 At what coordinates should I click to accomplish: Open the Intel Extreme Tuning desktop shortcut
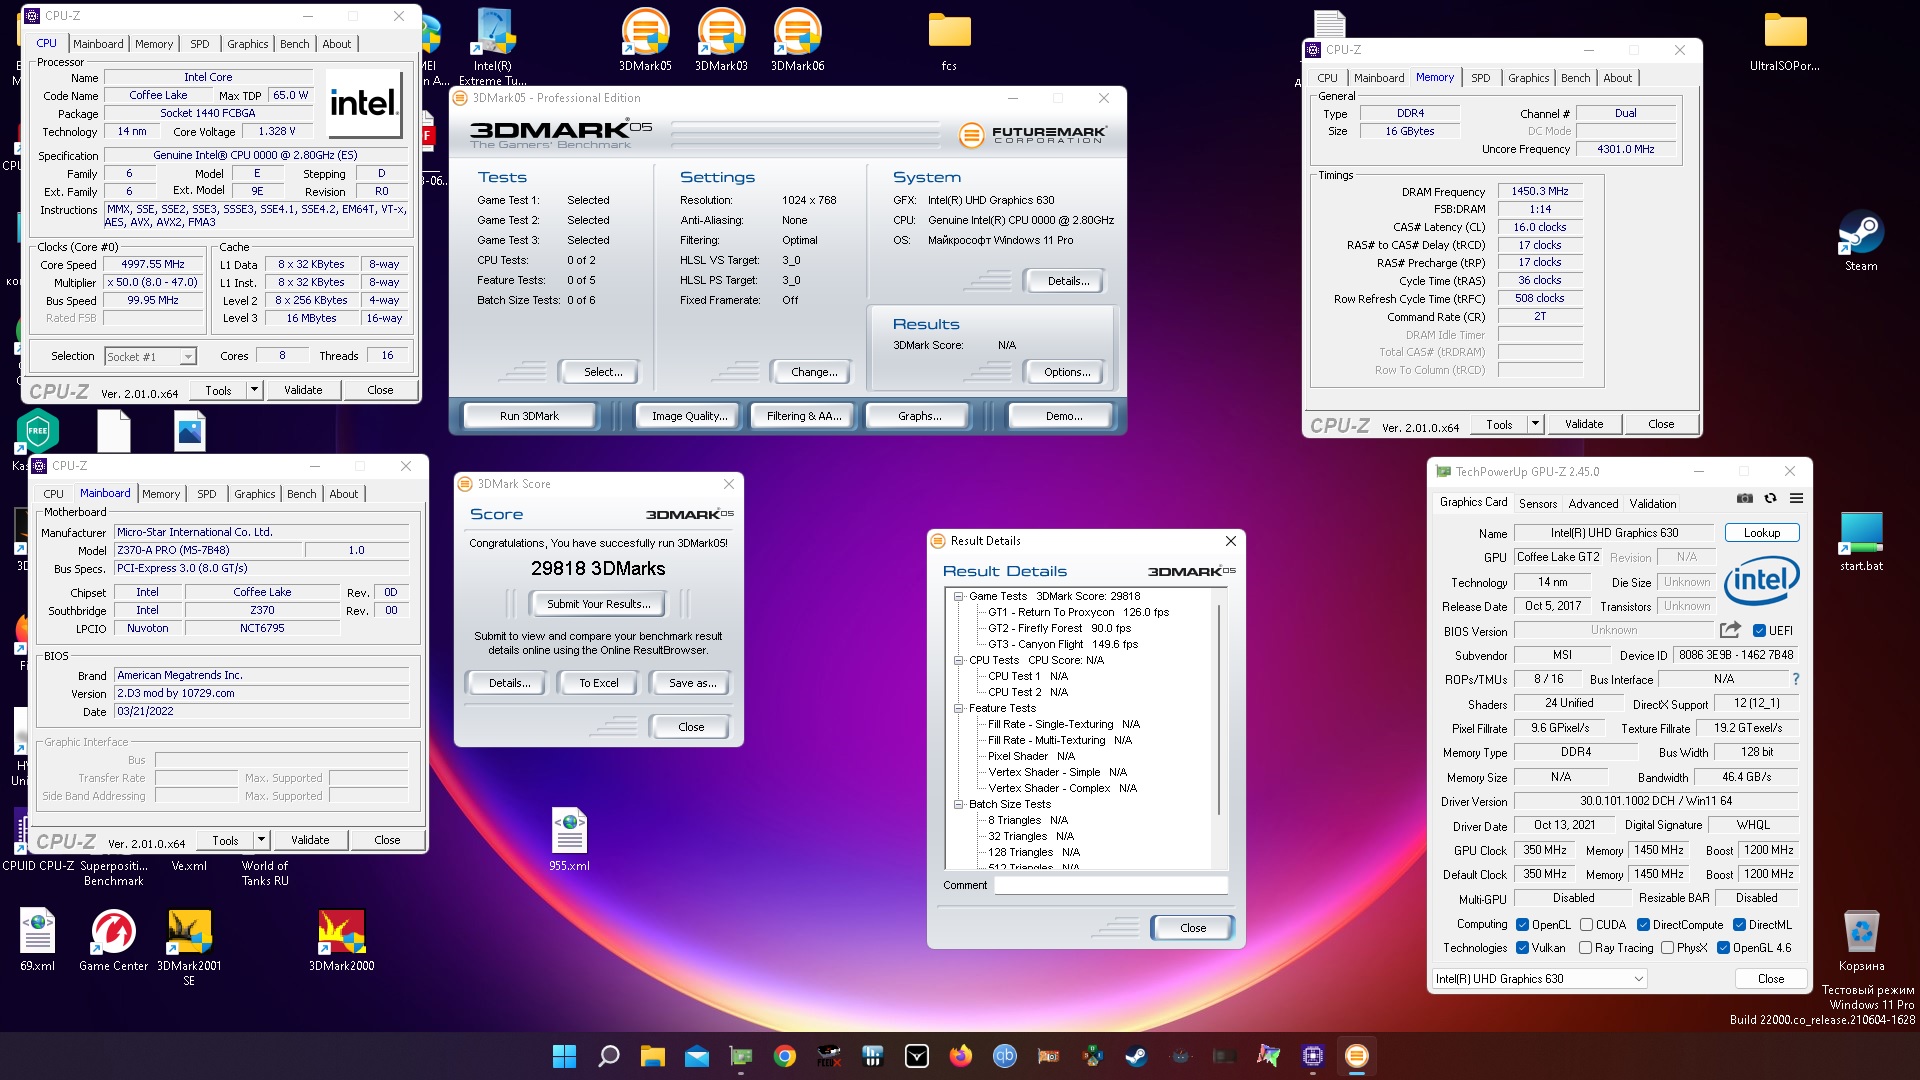pyautogui.click(x=493, y=46)
